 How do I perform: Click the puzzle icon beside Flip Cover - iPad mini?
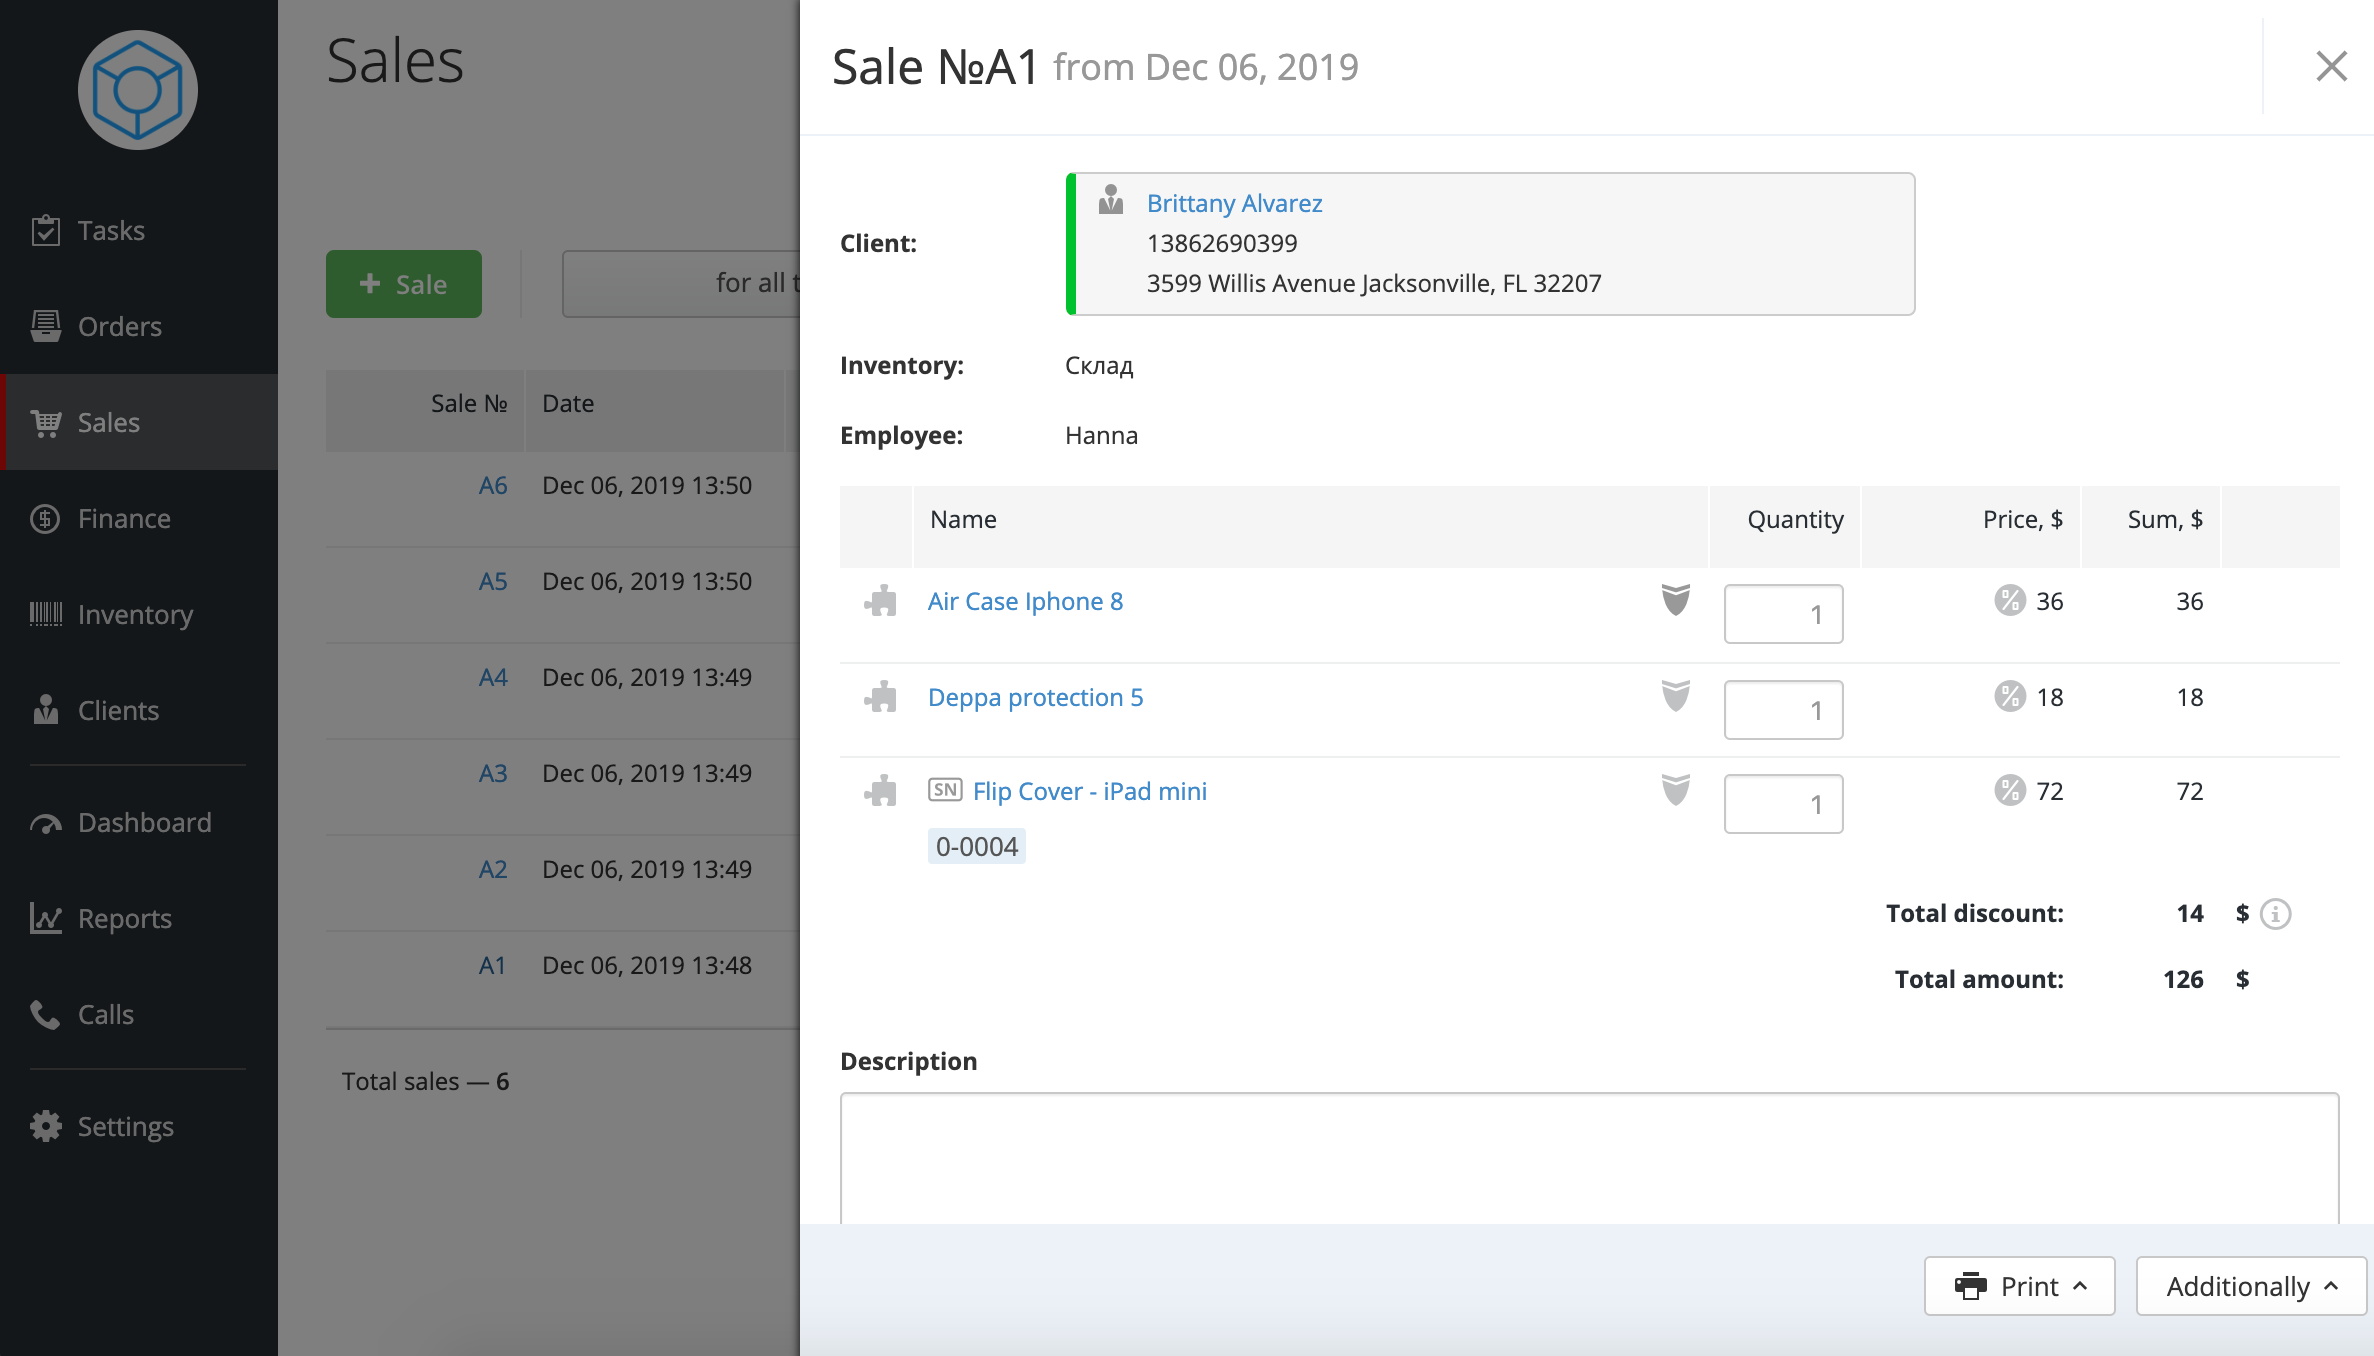(x=881, y=791)
